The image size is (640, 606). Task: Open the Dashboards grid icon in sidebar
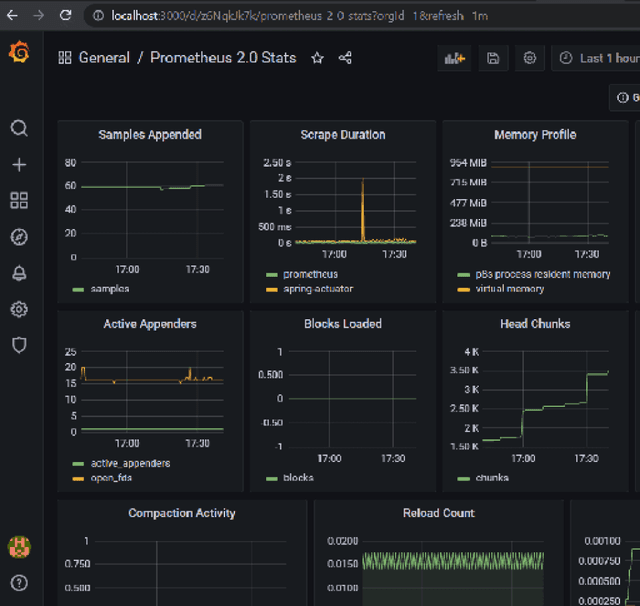tap(19, 200)
